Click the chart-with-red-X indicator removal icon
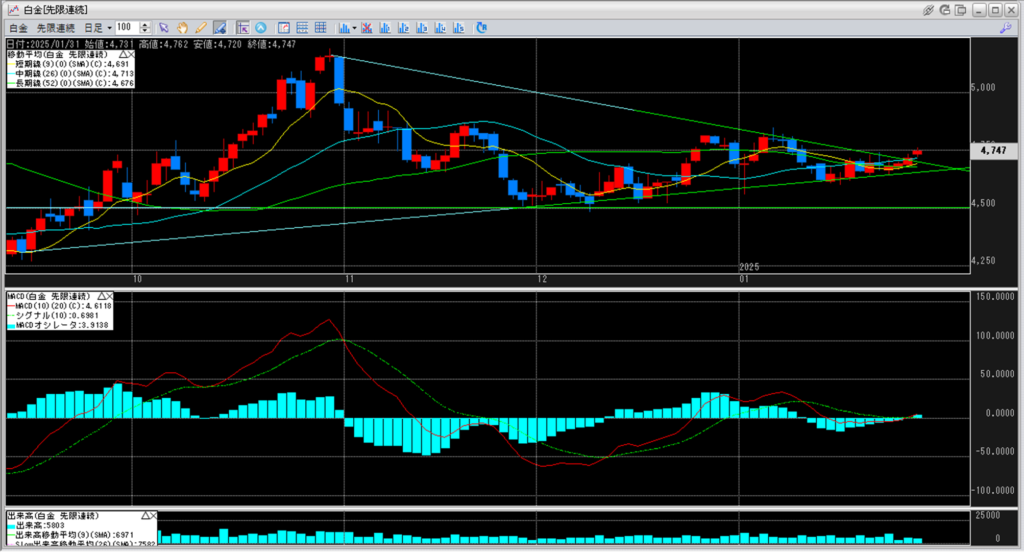Image resolution: width=1024 pixels, height=552 pixels. tap(369, 27)
